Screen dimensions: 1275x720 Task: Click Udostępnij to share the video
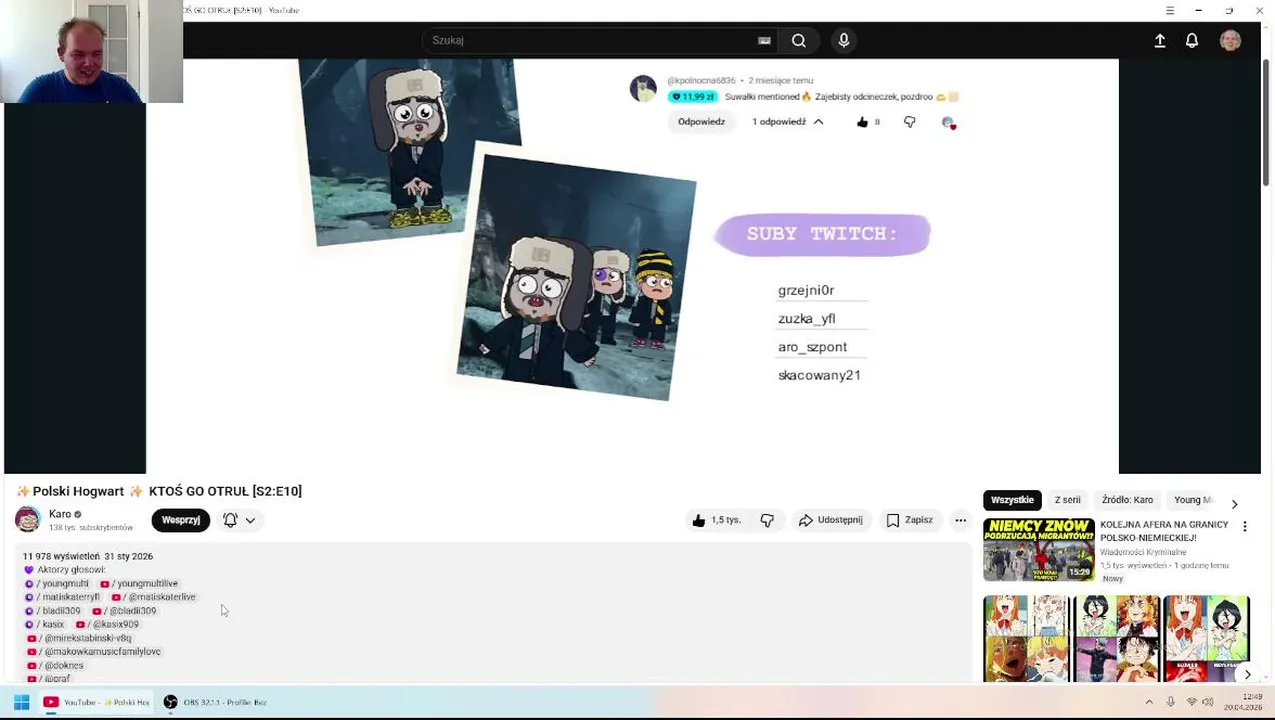(x=830, y=520)
